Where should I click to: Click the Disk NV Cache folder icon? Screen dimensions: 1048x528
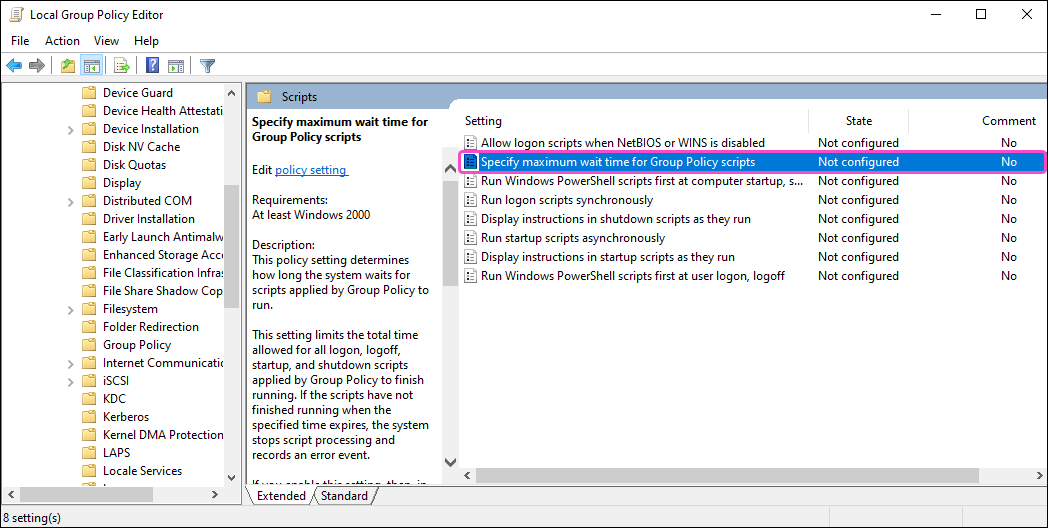coord(89,147)
